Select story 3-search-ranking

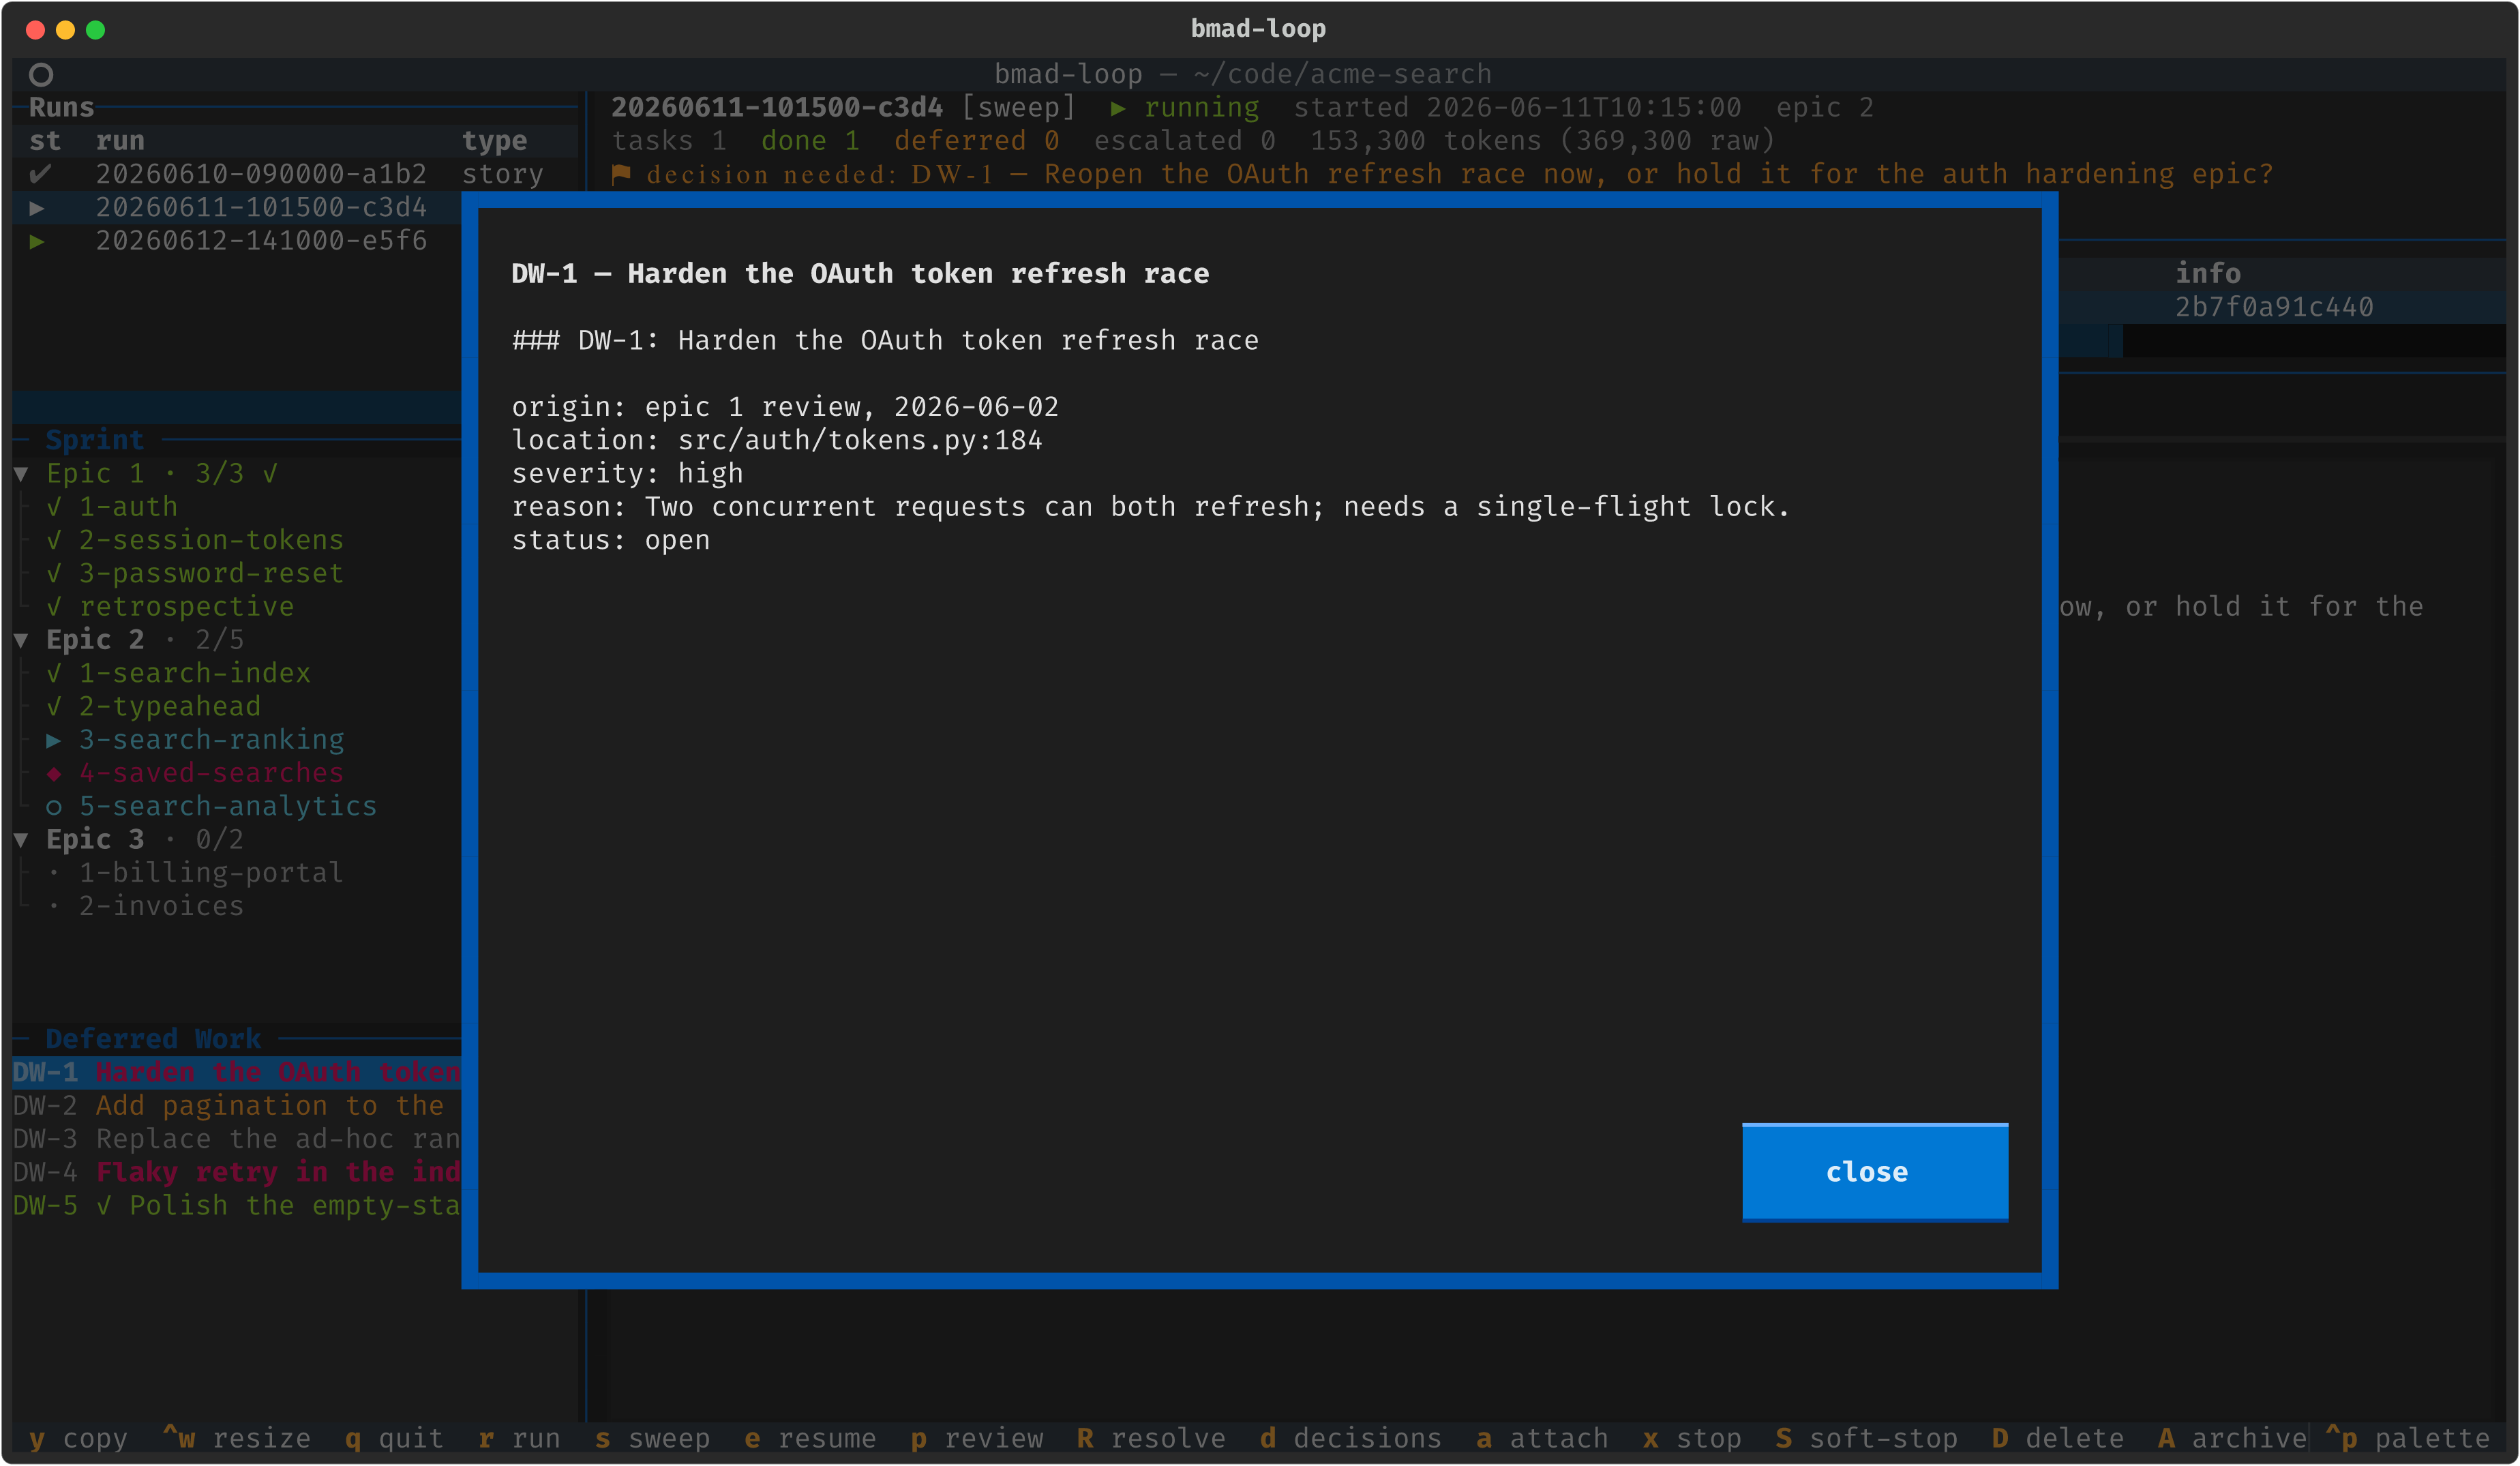(211, 740)
